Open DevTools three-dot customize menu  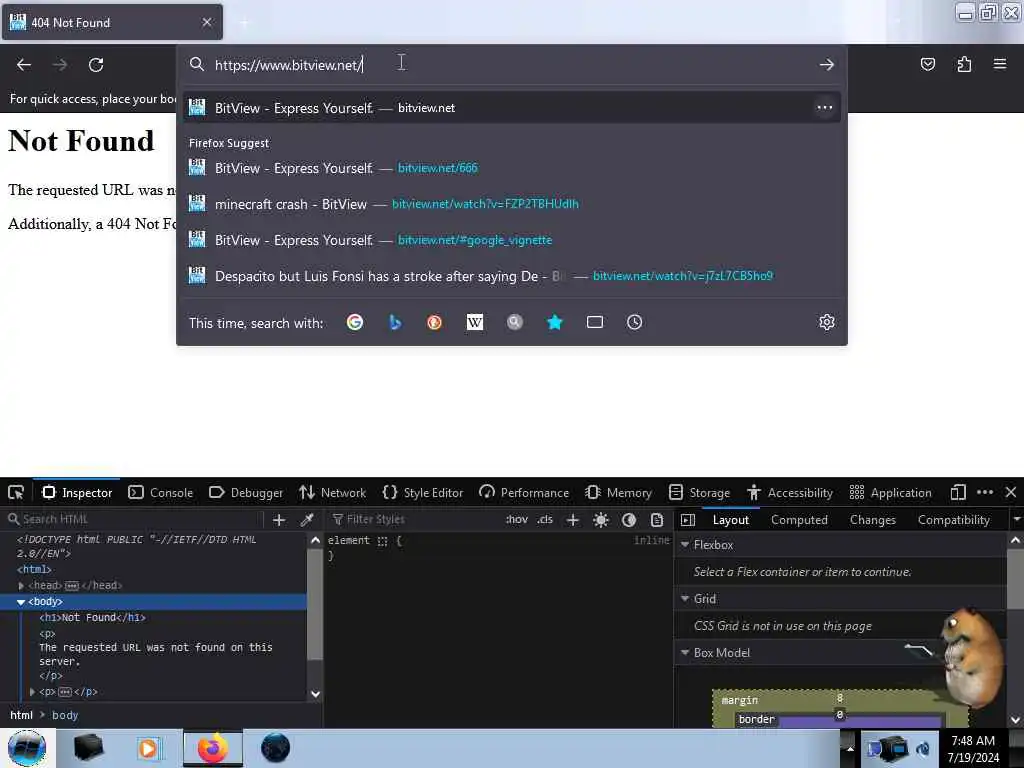(x=985, y=492)
